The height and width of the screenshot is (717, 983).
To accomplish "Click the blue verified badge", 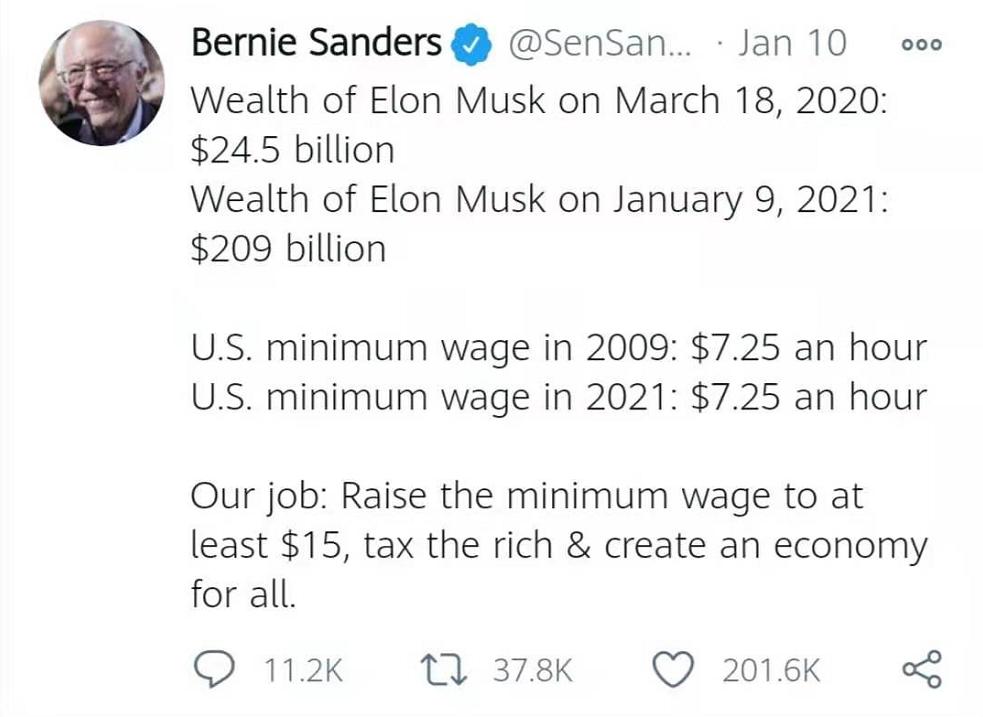I will click(470, 43).
